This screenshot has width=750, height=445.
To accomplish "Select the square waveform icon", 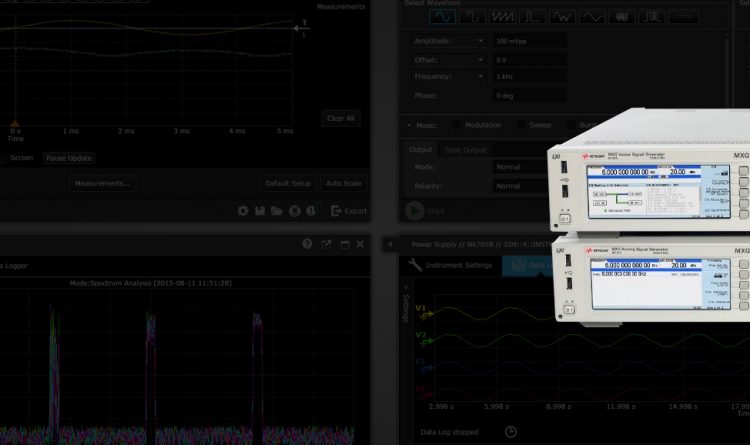I will (472, 17).
